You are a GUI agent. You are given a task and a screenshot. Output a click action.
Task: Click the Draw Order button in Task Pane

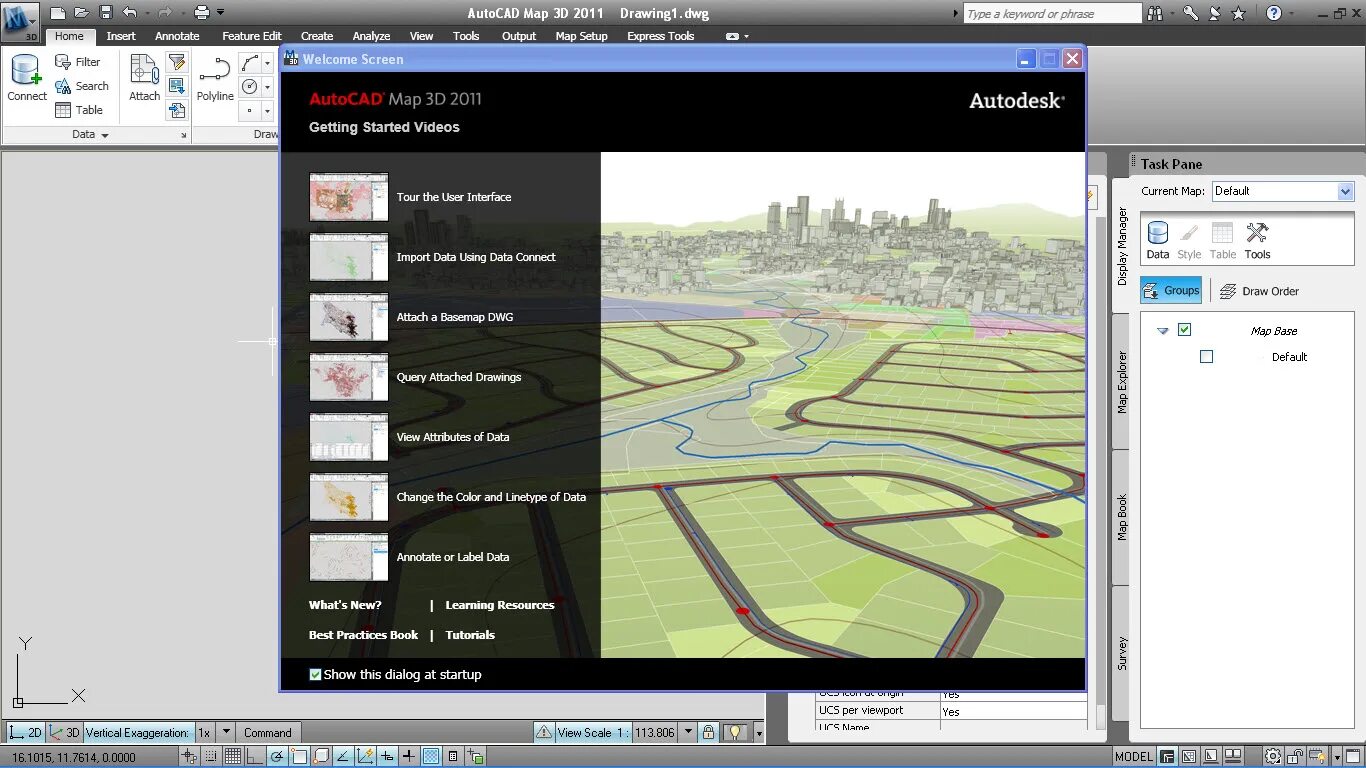pyautogui.click(x=1260, y=291)
